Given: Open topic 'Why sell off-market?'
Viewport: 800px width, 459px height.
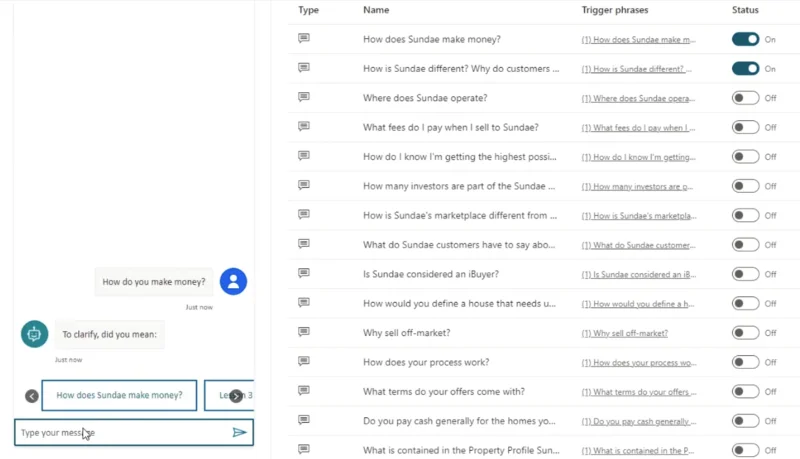Looking at the screenshot, I should [x=407, y=333].
